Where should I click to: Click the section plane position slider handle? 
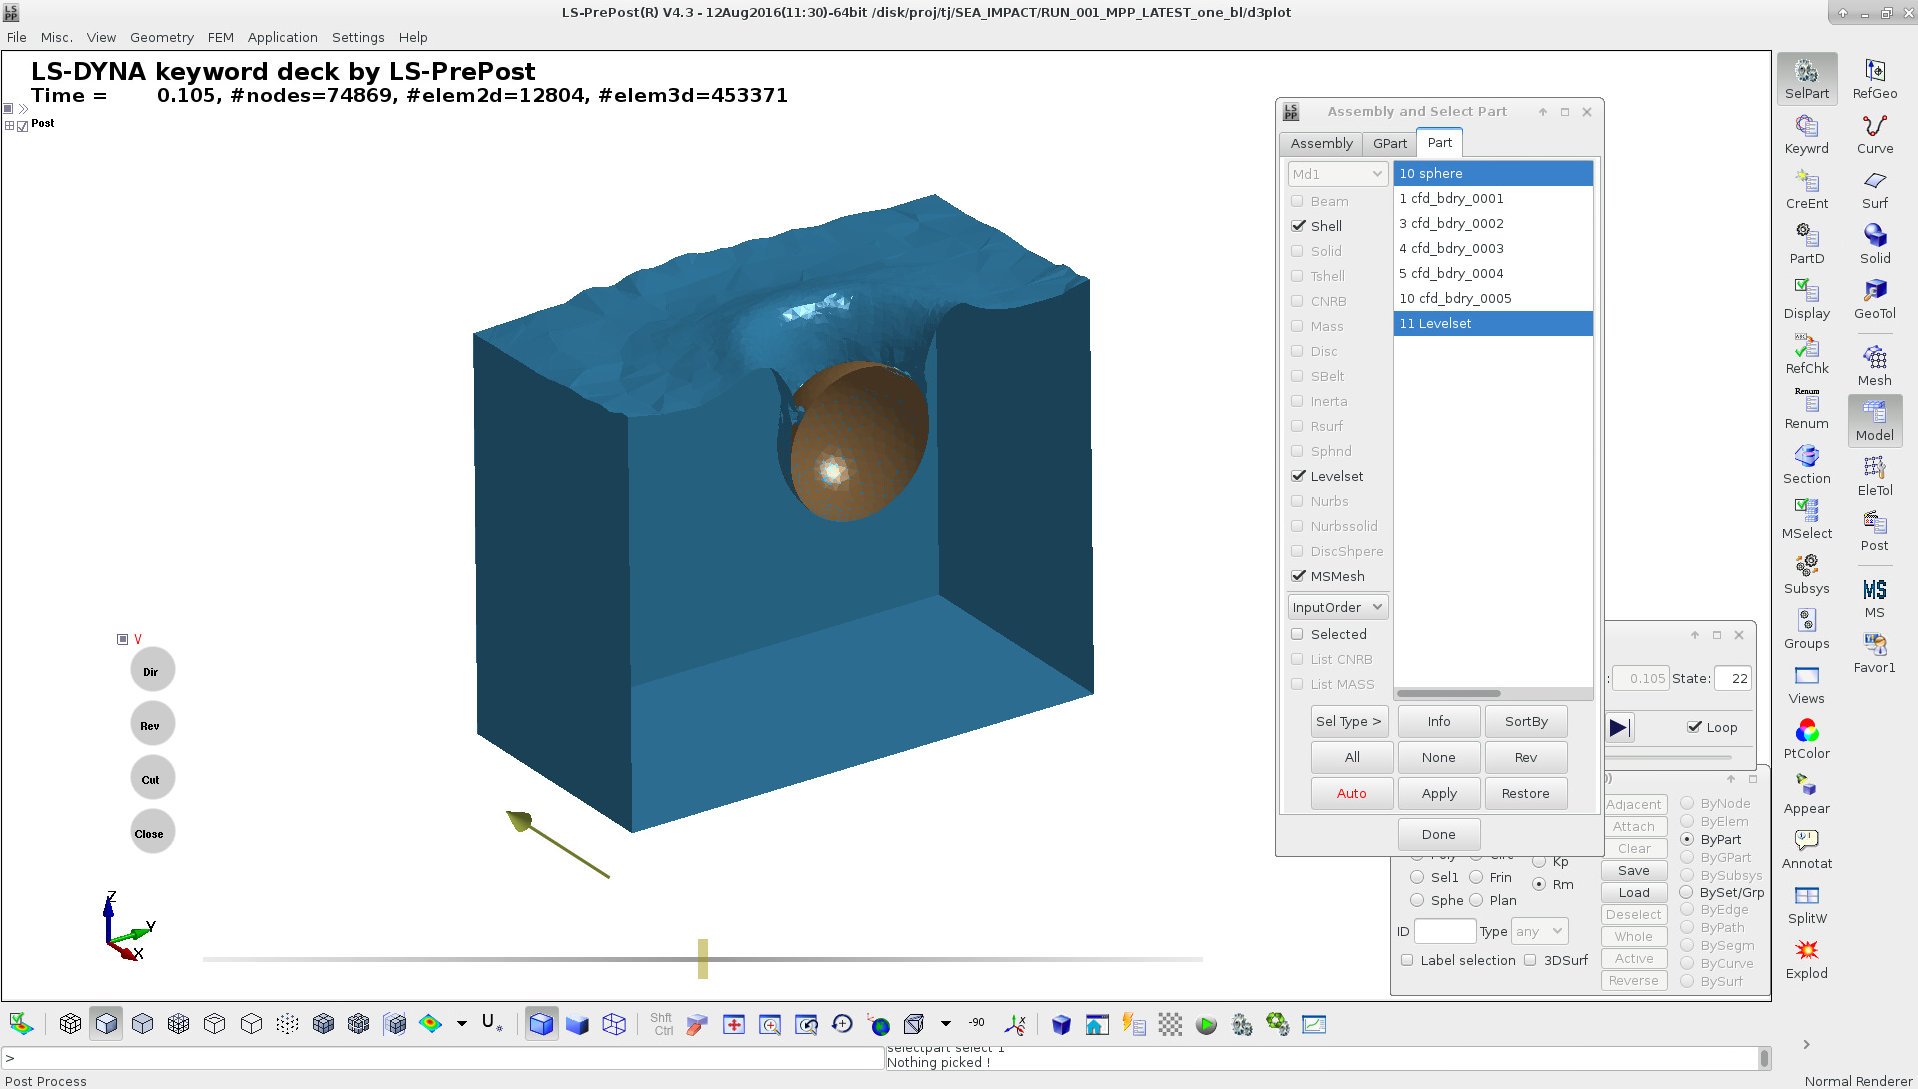point(703,958)
